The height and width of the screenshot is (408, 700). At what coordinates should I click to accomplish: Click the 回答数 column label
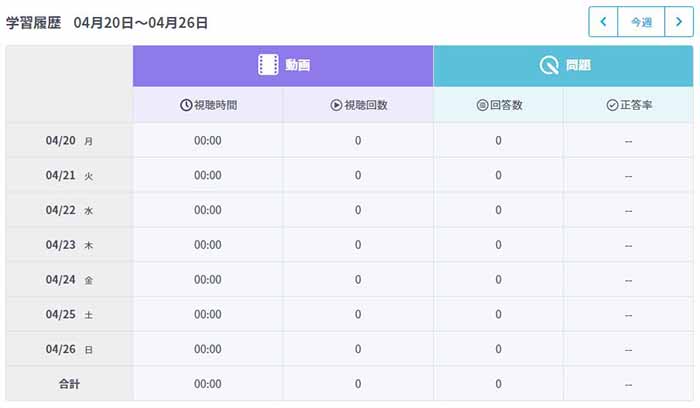(506, 105)
